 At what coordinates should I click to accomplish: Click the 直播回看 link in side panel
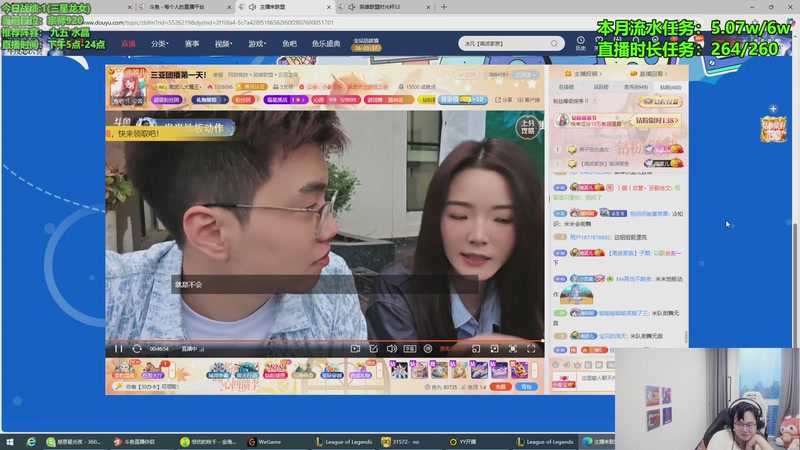(648, 74)
